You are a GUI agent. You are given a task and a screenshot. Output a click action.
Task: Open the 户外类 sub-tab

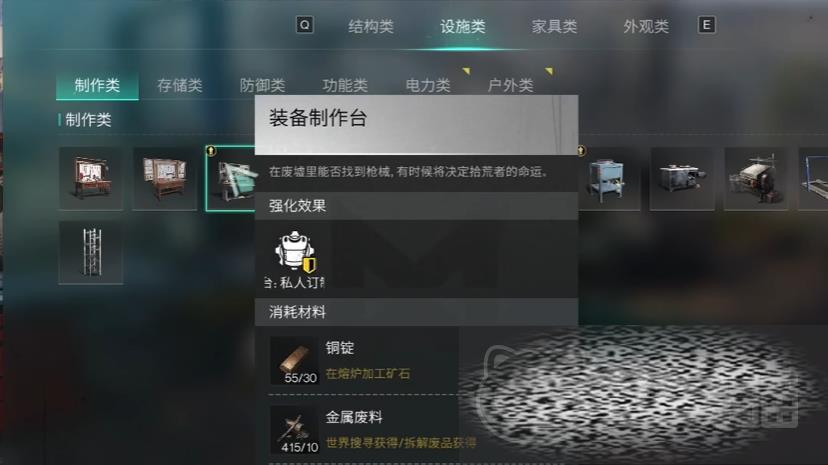point(510,86)
